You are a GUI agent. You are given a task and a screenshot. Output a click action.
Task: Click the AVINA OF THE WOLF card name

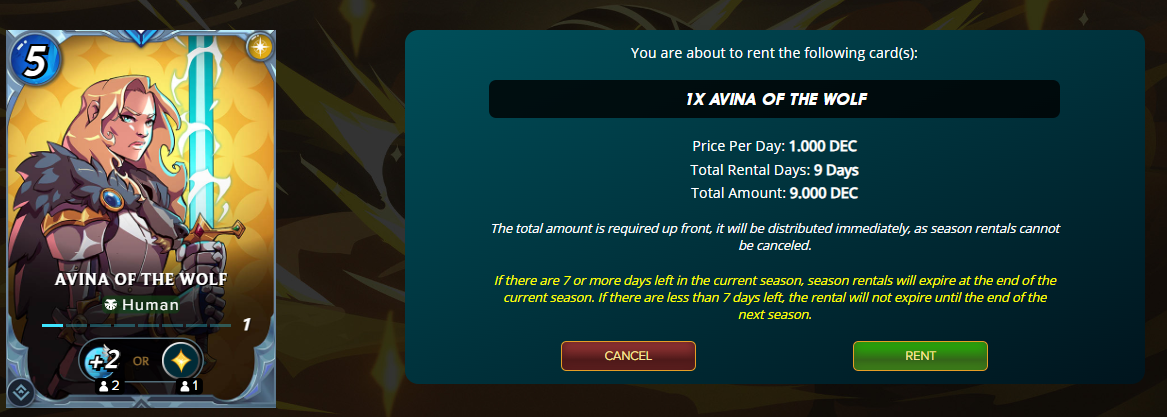141,279
